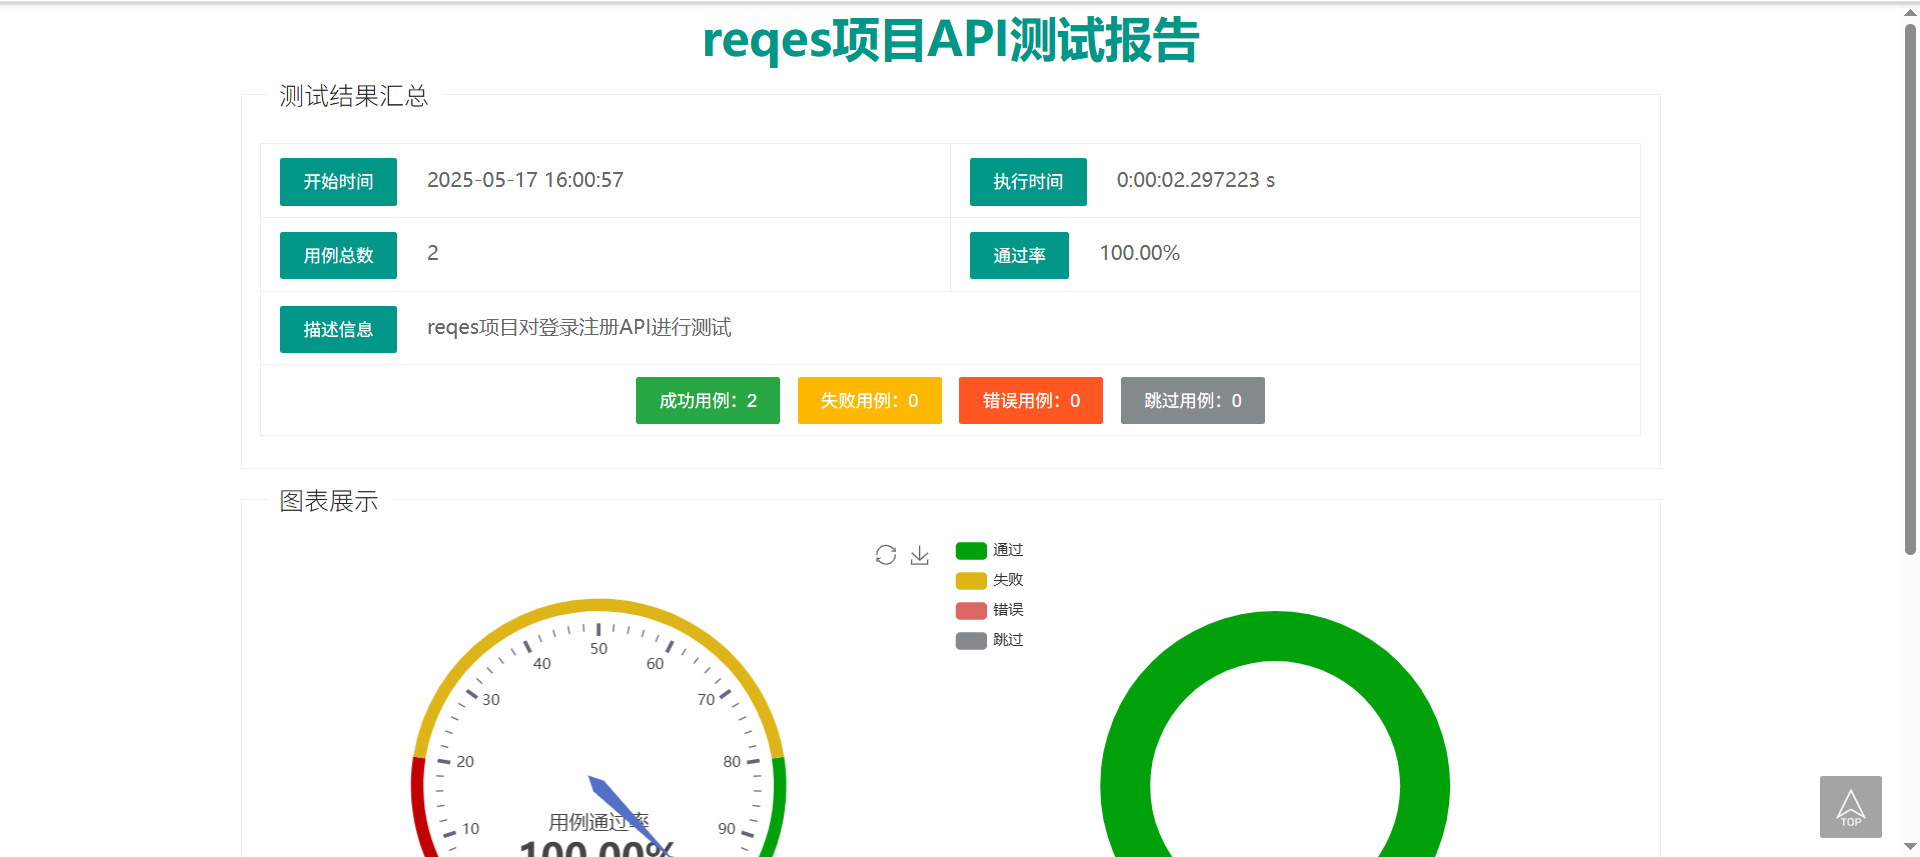Click the 跳过用例: 0 button
Image resolution: width=1920 pixels, height=857 pixels.
1193,401
